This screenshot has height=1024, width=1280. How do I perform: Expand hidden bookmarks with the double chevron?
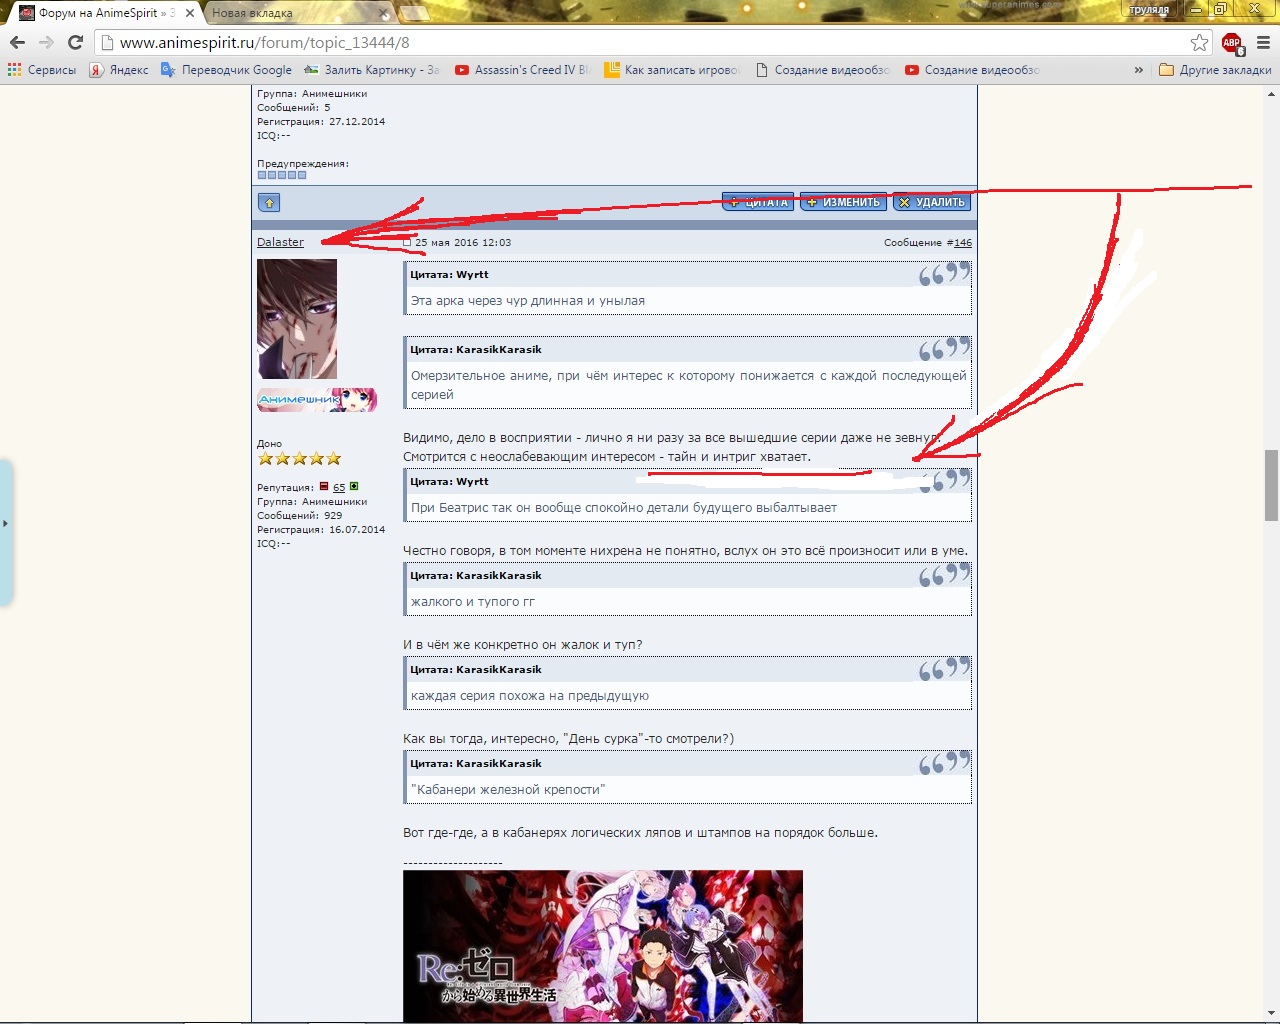(1138, 70)
